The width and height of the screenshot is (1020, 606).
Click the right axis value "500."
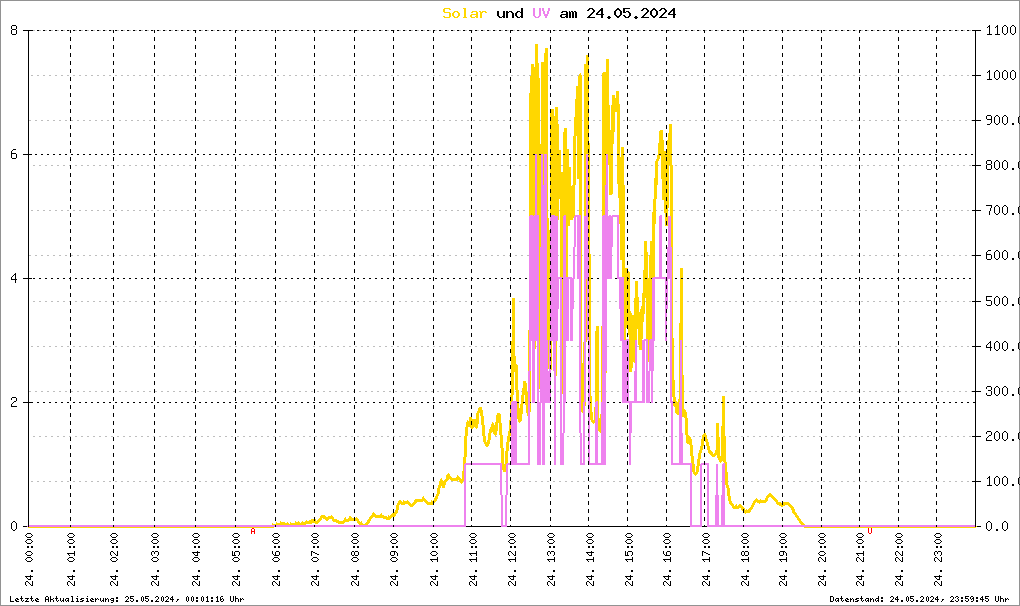[1002, 301]
